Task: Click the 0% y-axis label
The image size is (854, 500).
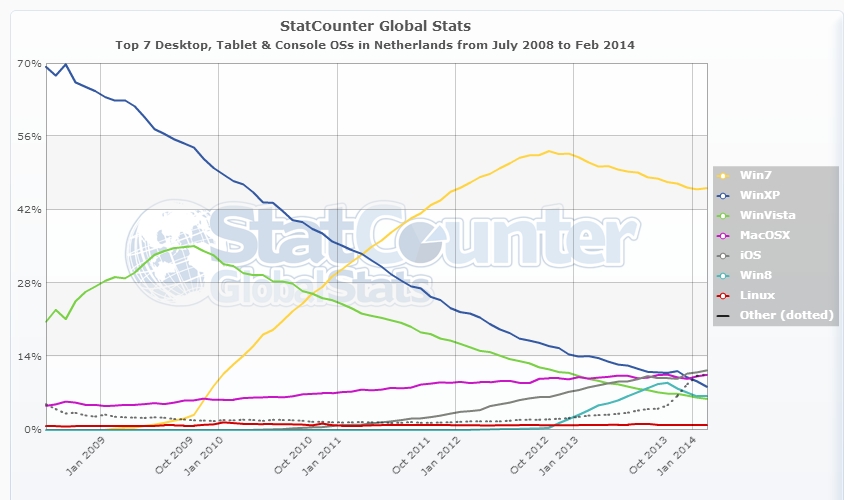Action: pos(32,429)
